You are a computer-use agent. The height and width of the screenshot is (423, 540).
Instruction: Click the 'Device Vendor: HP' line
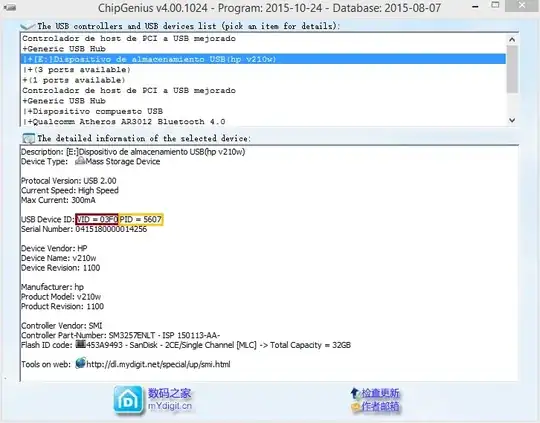click(54, 248)
